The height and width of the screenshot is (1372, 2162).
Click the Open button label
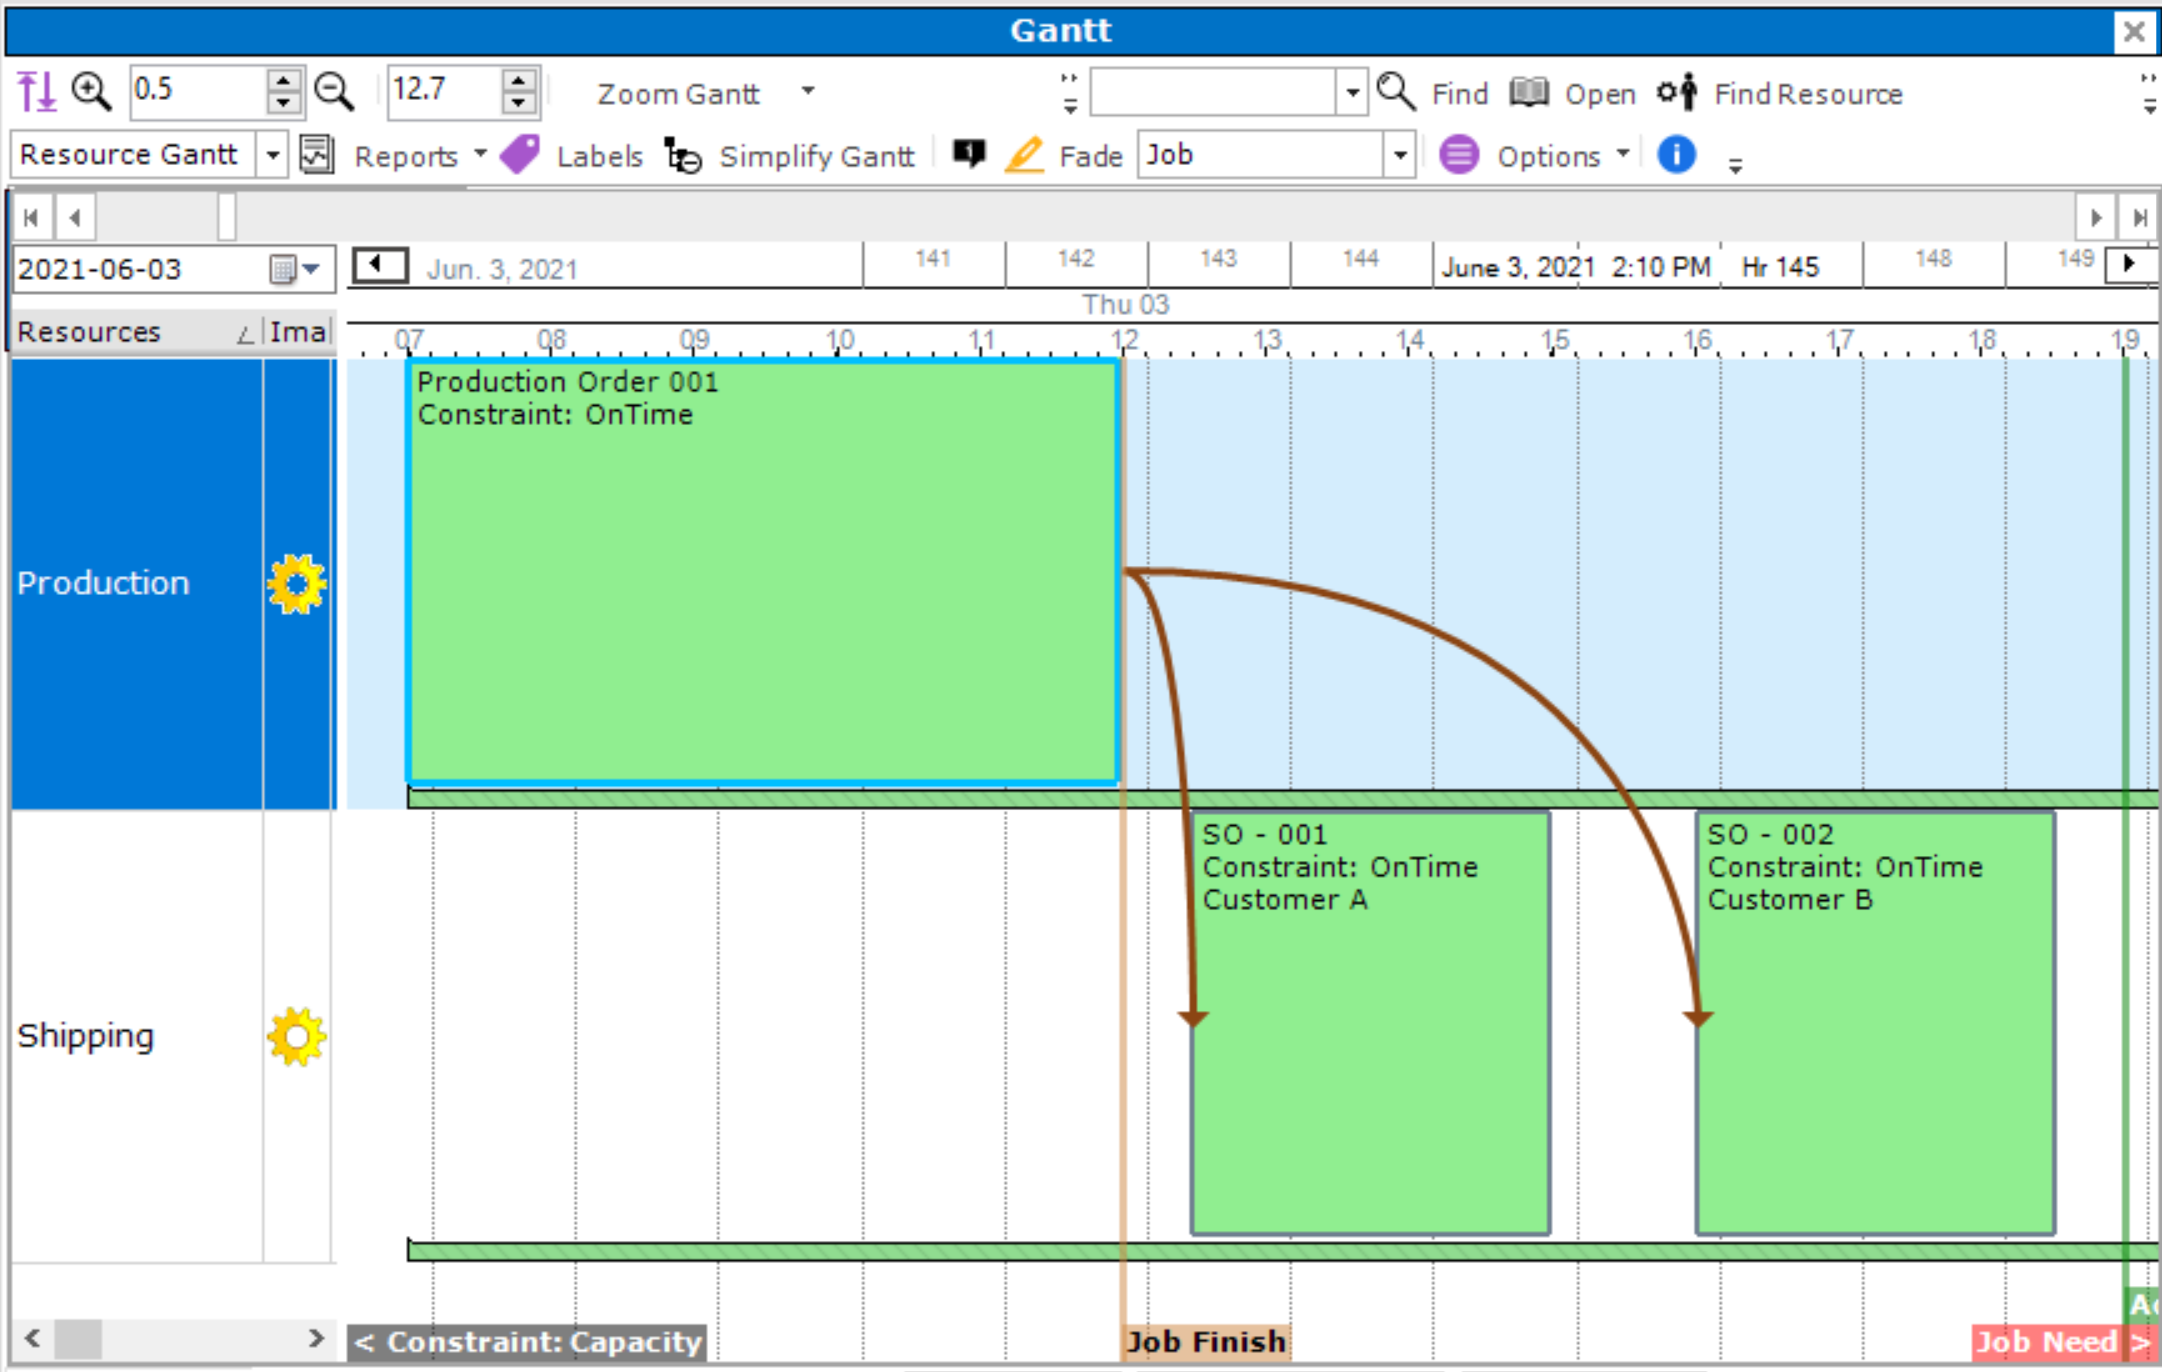(1600, 93)
